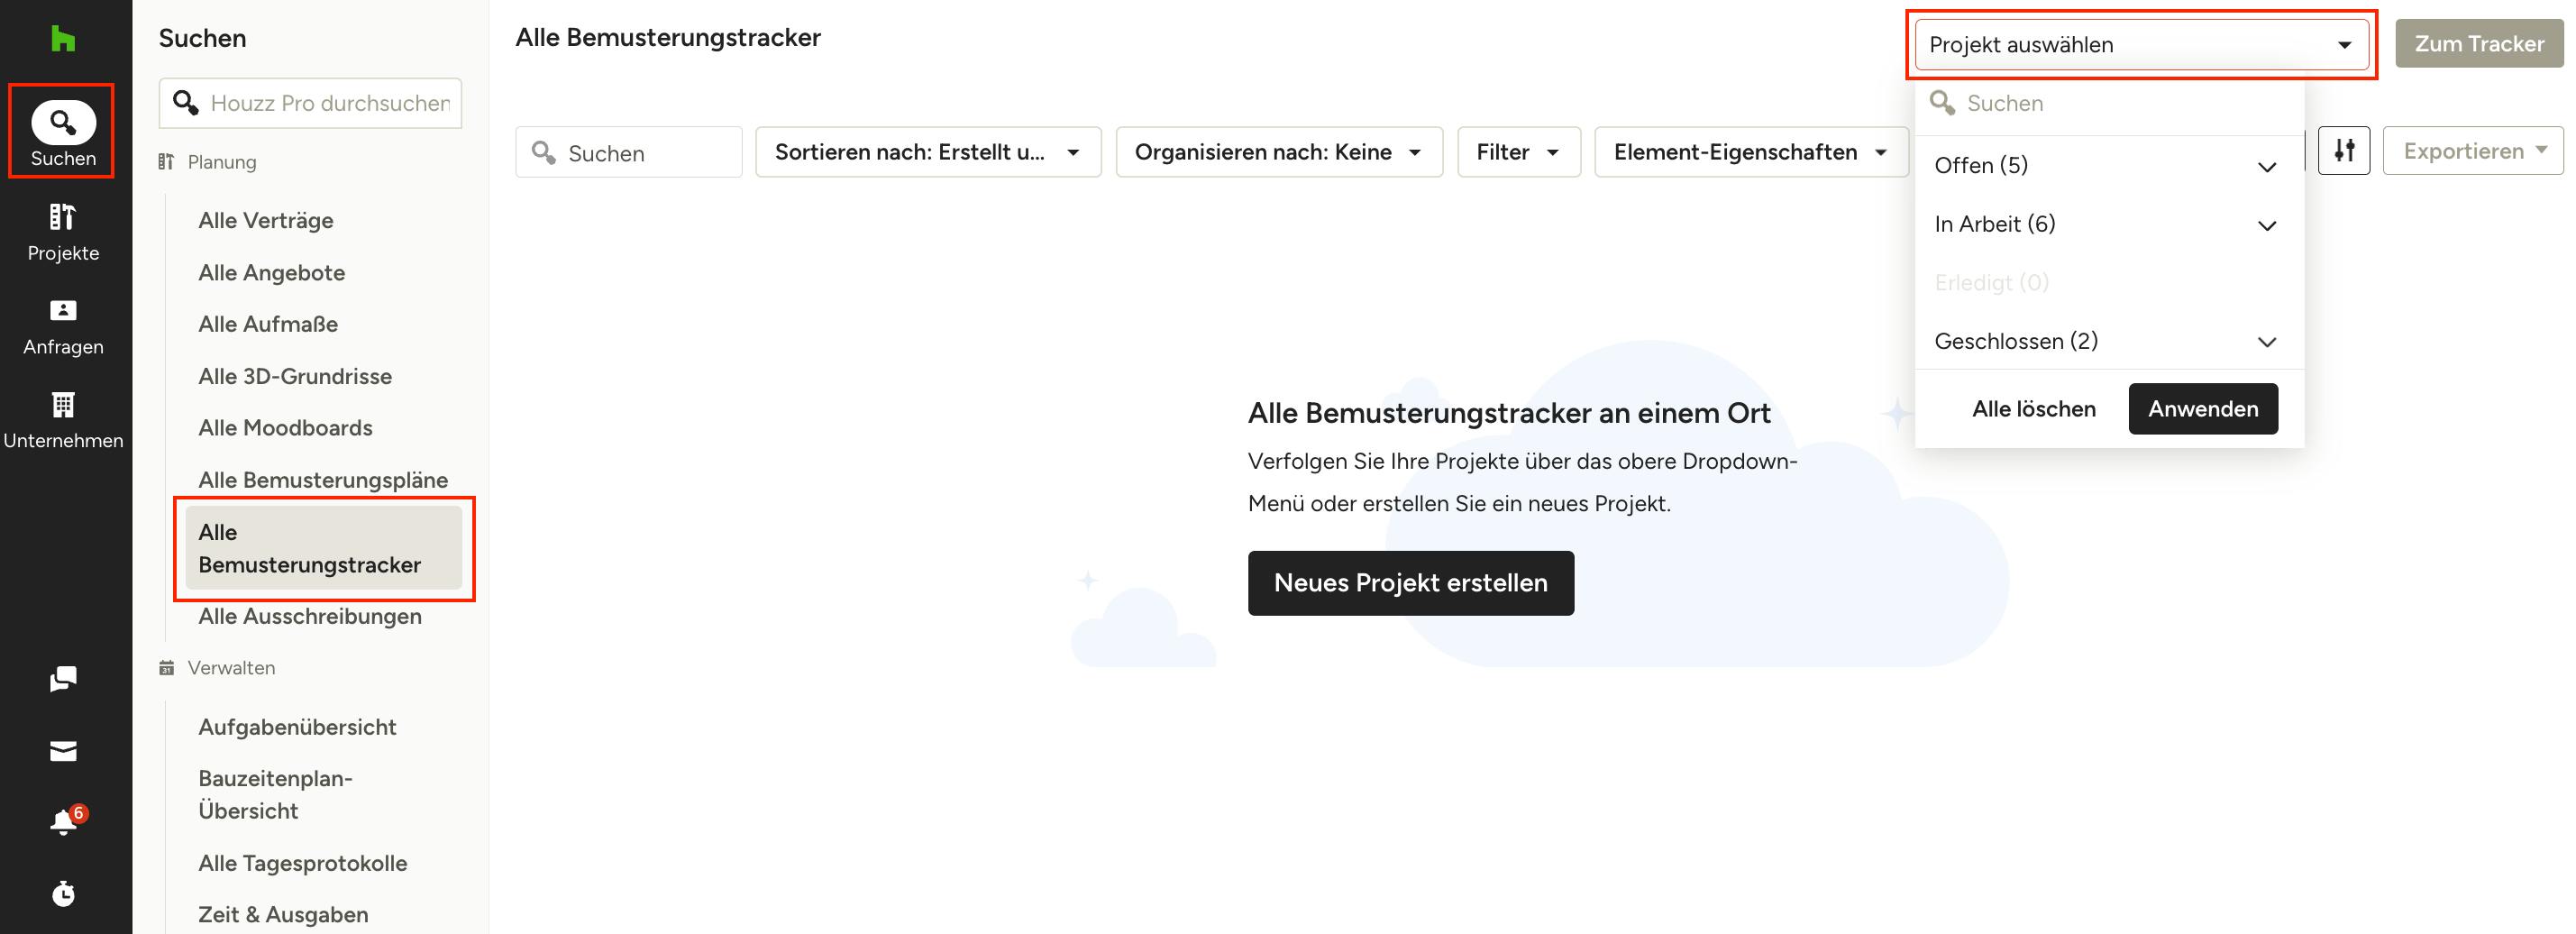Viewport: 2576px width, 934px height.
Task: Open the Houzz home logo
Action: [63, 38]
